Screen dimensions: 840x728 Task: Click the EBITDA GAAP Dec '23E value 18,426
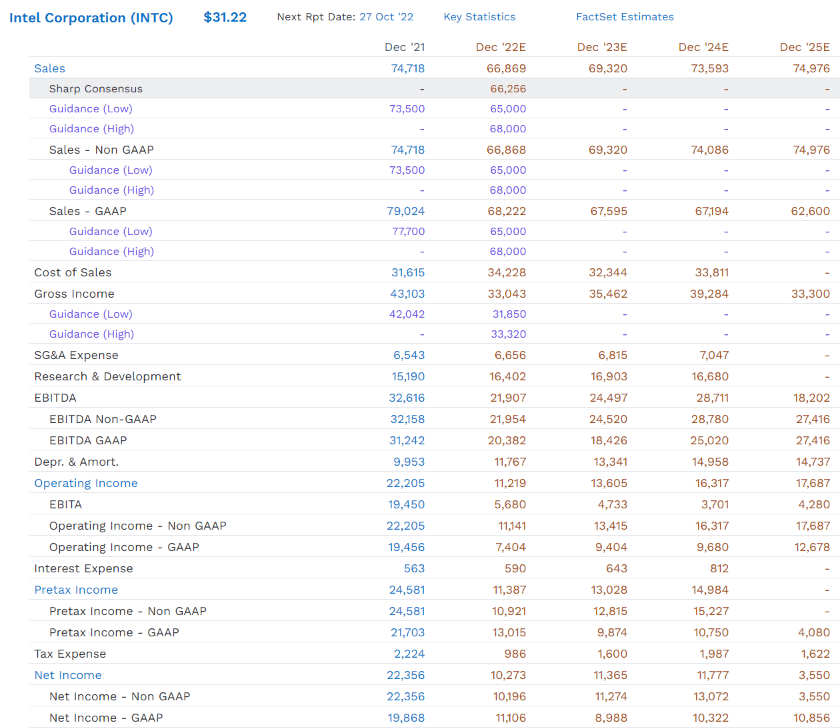pos(609,440)
